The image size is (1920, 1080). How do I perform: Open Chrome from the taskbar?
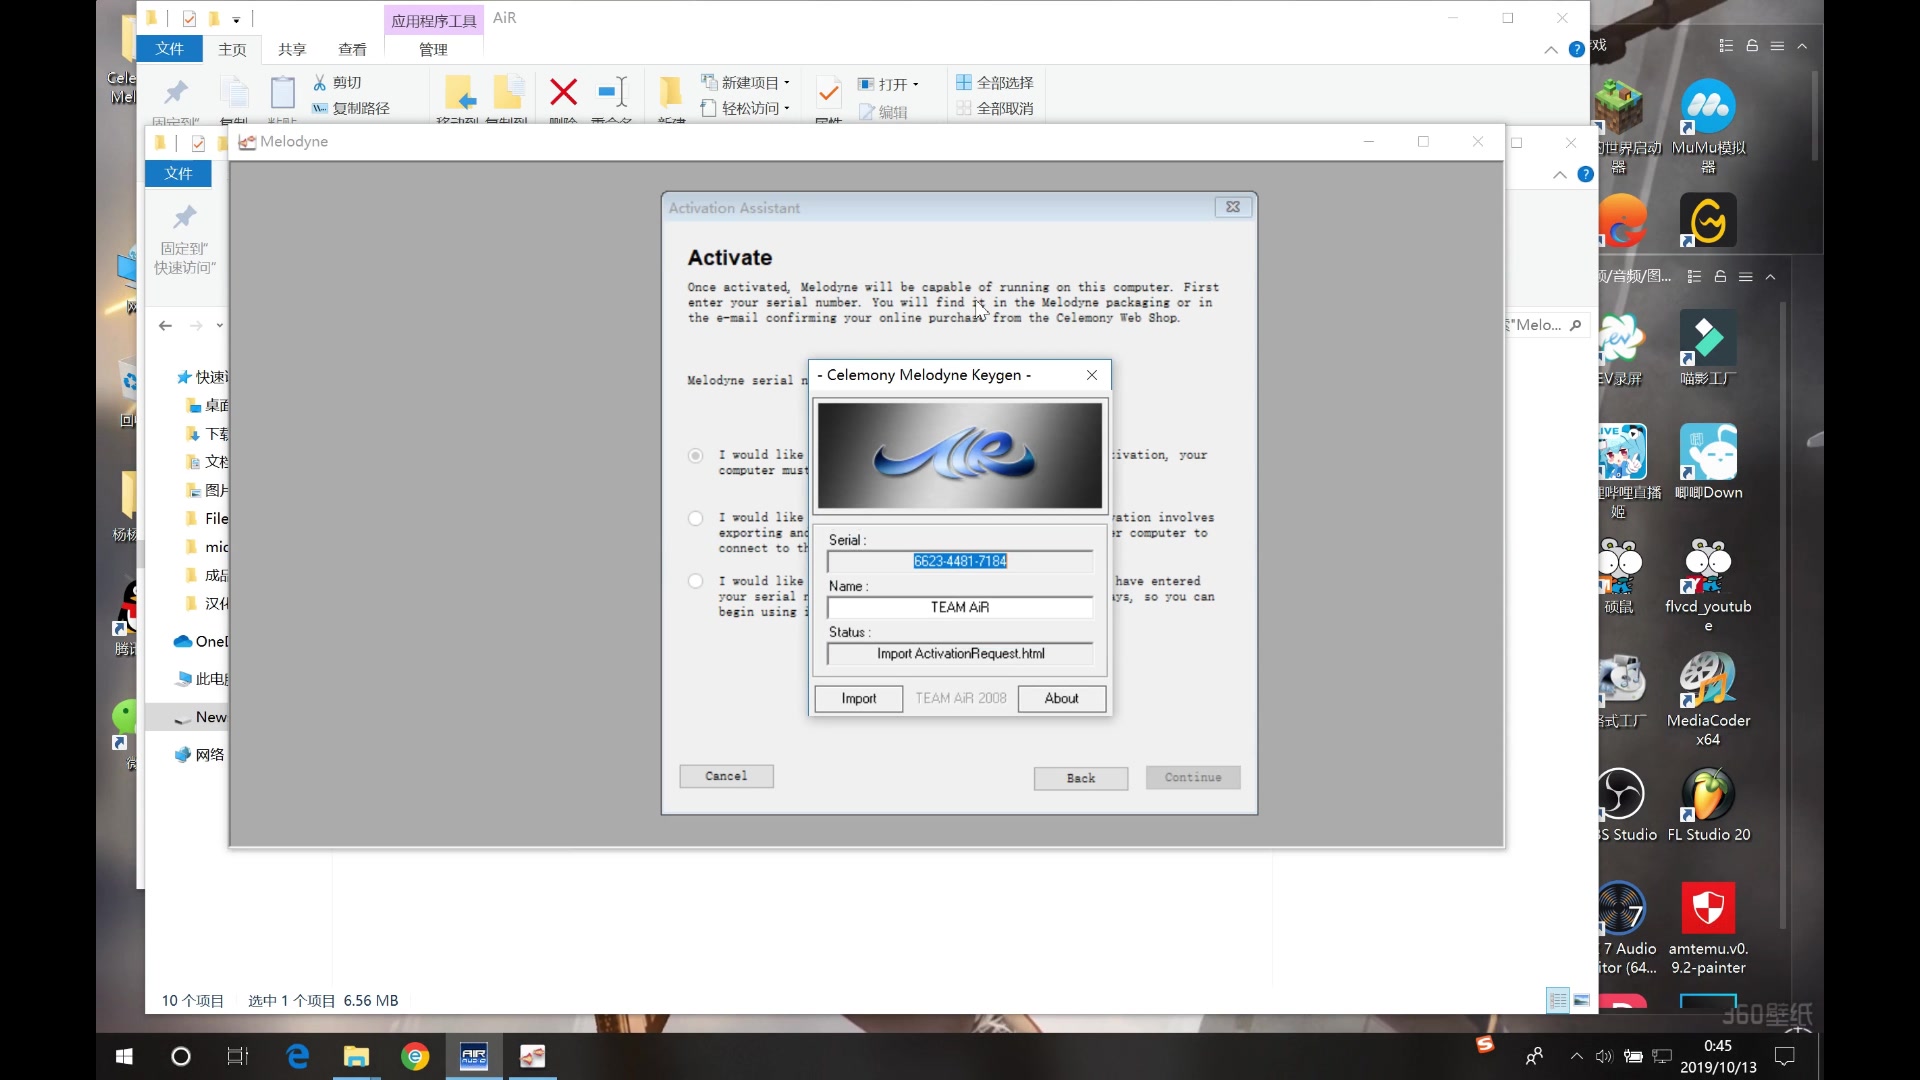[415, 1056]
